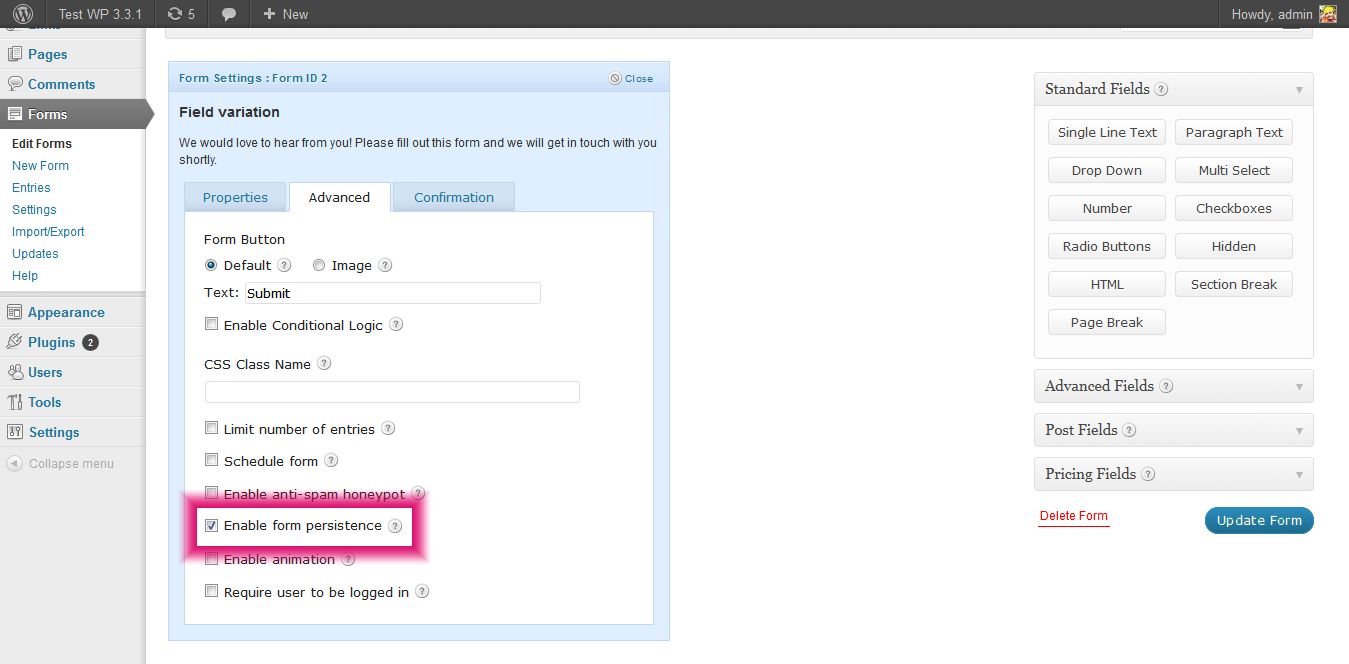Open Edit Forms submenu item

pyautogui.click(x=42, y=144)
